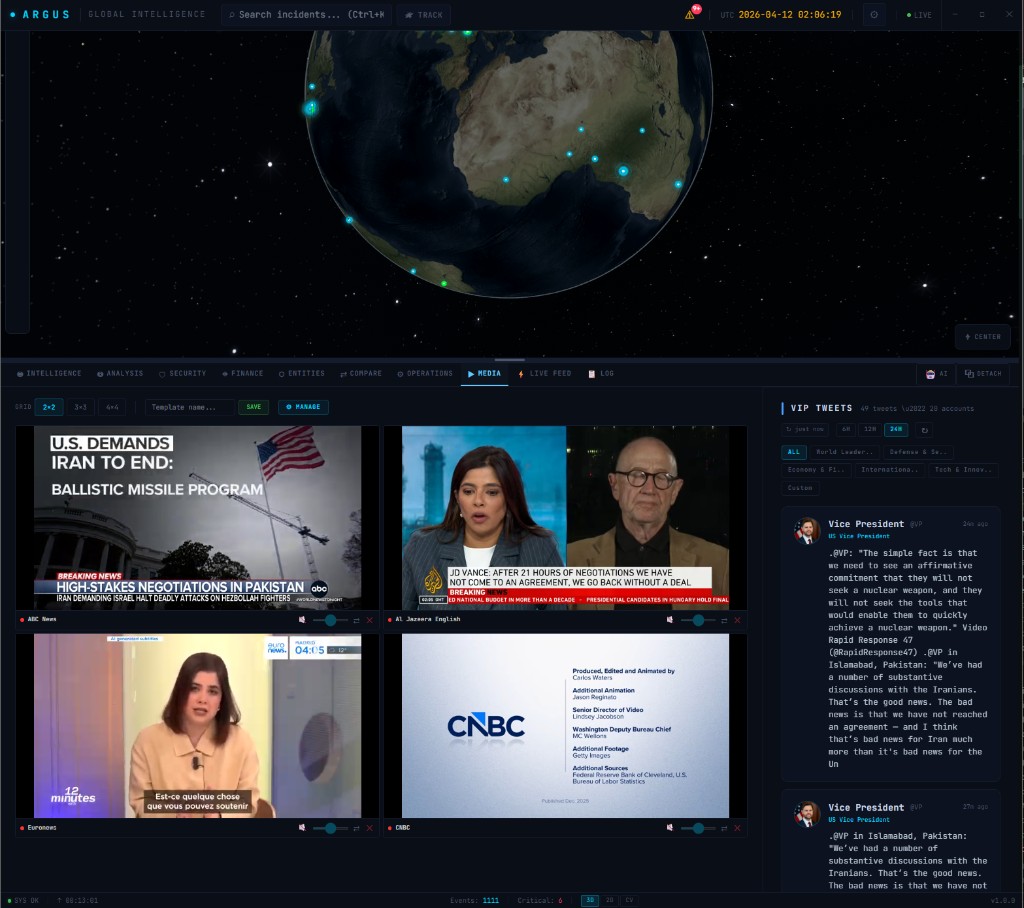Focus the Search incidents field
The image size is (1024, 908).
(306, 14)
